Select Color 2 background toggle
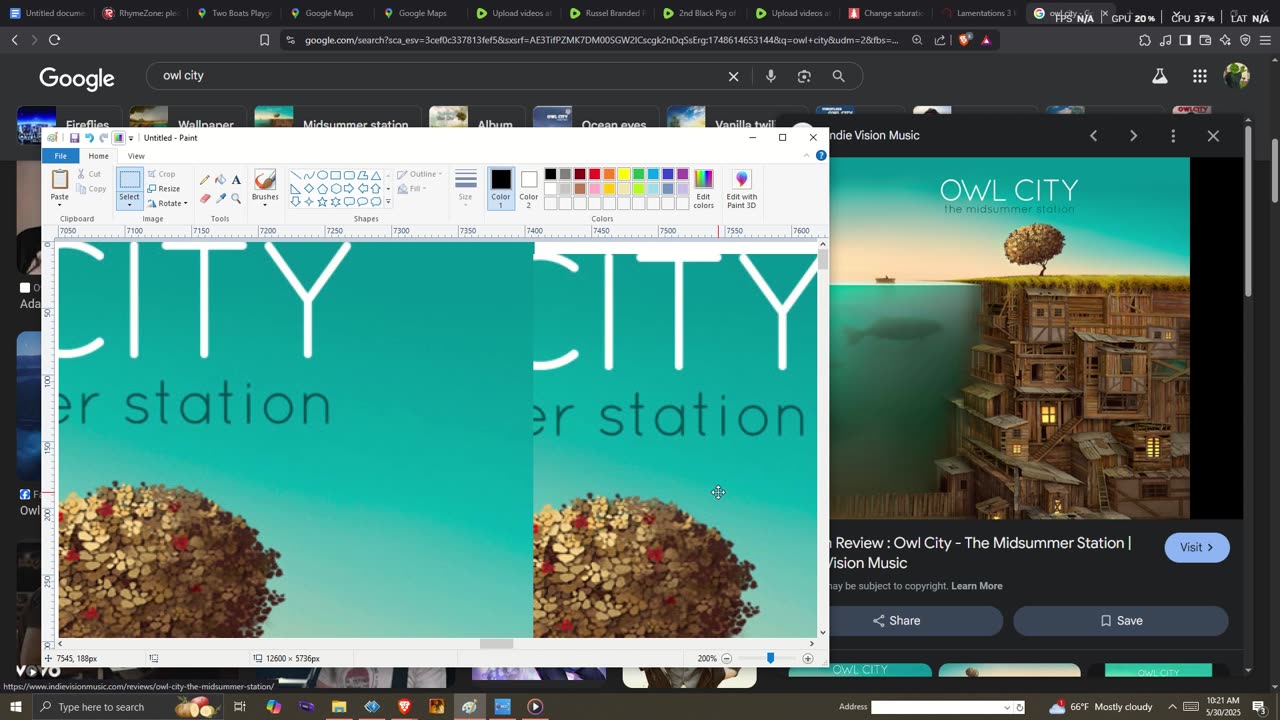The width and height of the screenshot is (1280, 720). click(x=529, y=188)
